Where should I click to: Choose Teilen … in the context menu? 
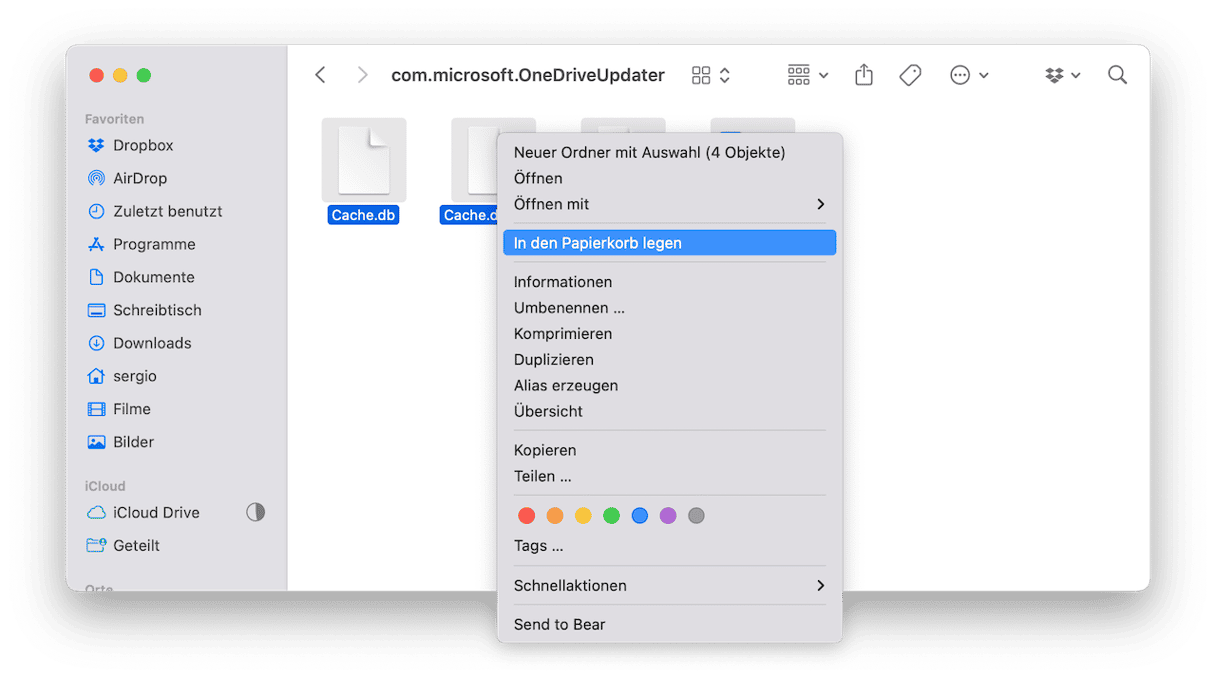[x=670, y=476]
